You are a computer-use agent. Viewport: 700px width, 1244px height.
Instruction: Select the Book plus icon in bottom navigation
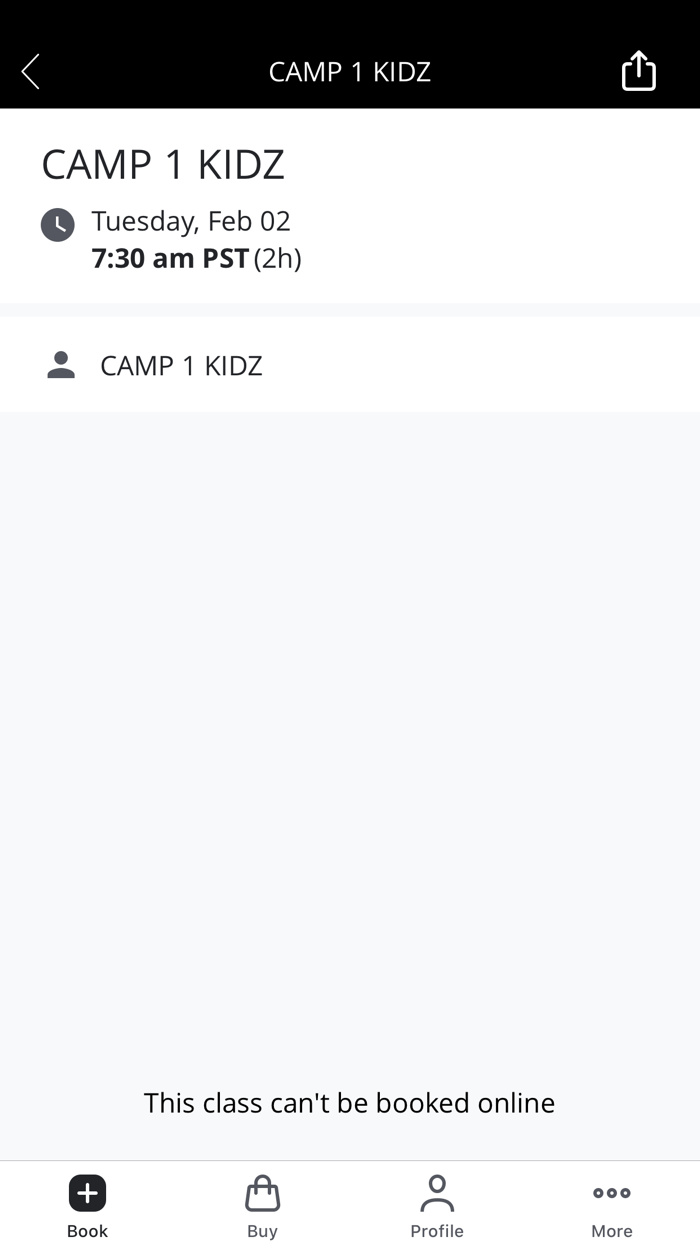[x=87, y=1192]
